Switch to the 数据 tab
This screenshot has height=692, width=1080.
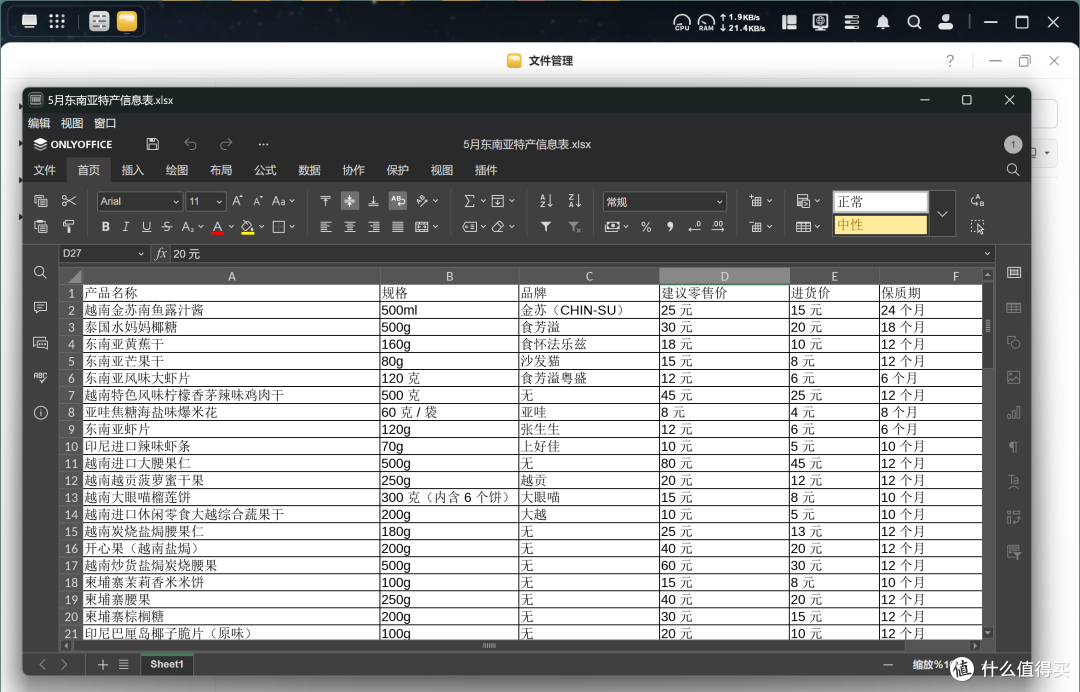click(x=309, y=170)
